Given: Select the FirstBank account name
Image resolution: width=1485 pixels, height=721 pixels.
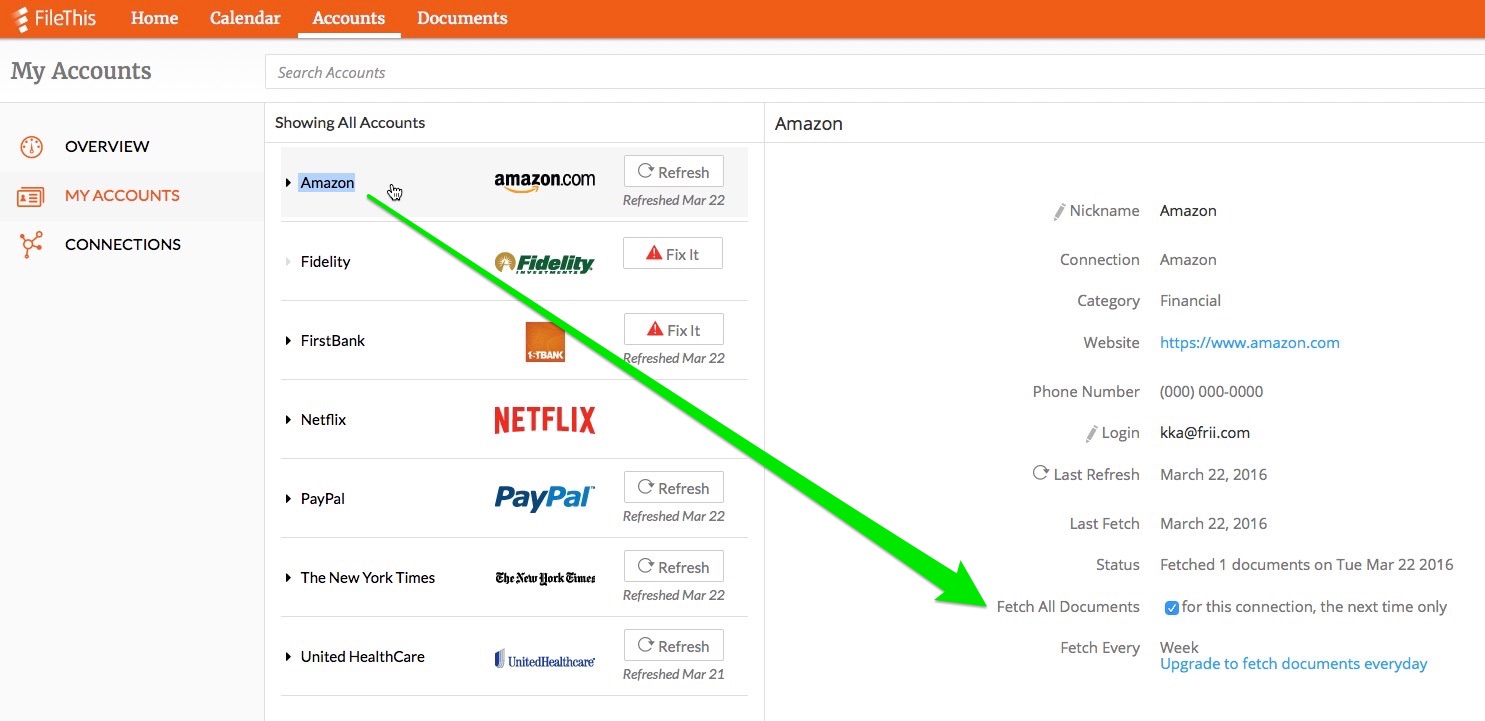Looking at the screenshot, I should click(x=332, y=341).
